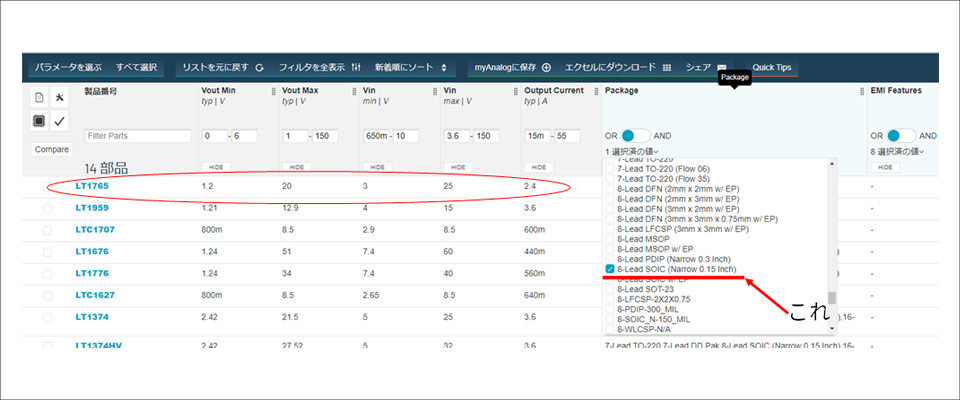Uncheck 8-Lead SOIC (Narrow 0.15 Inch)
This screenshot has height=400, width=960.
pos(610,269)
